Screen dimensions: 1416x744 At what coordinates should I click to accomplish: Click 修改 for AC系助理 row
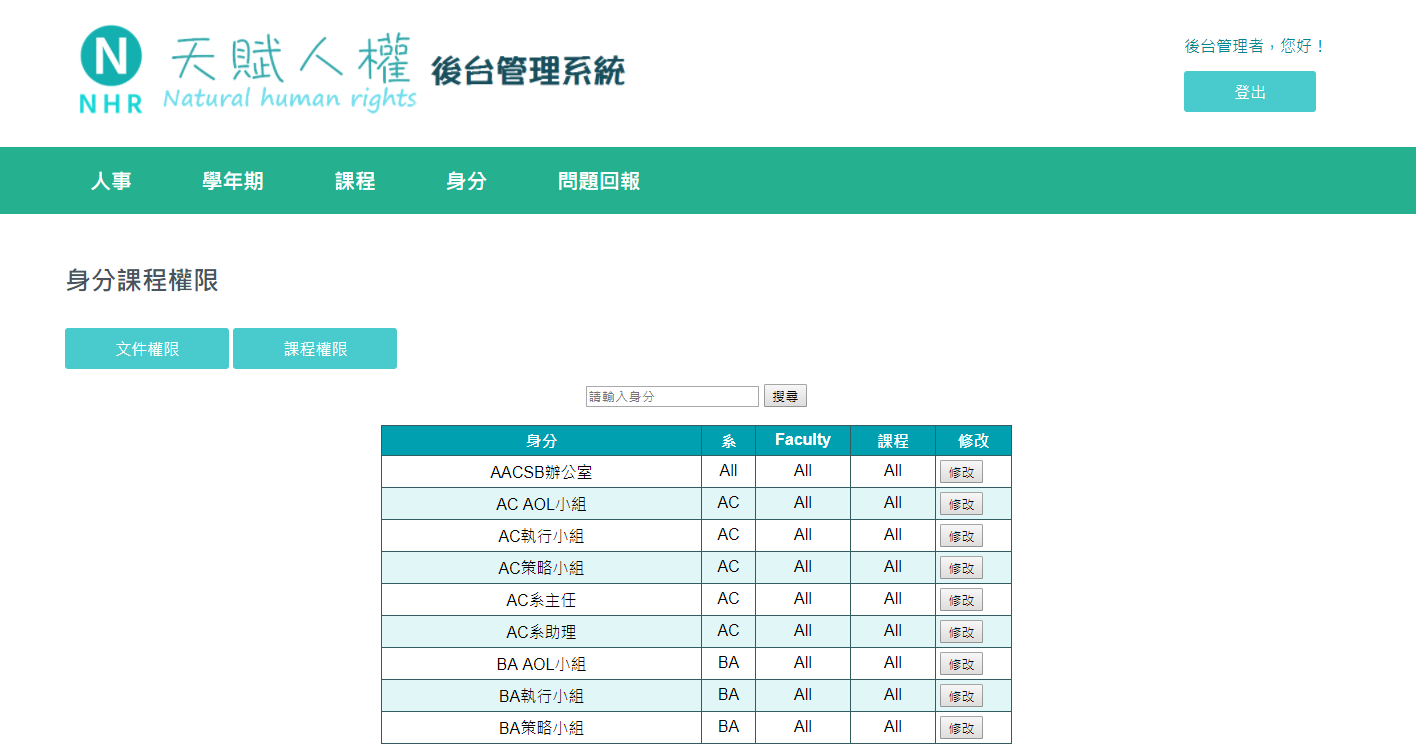coord(961,632)
